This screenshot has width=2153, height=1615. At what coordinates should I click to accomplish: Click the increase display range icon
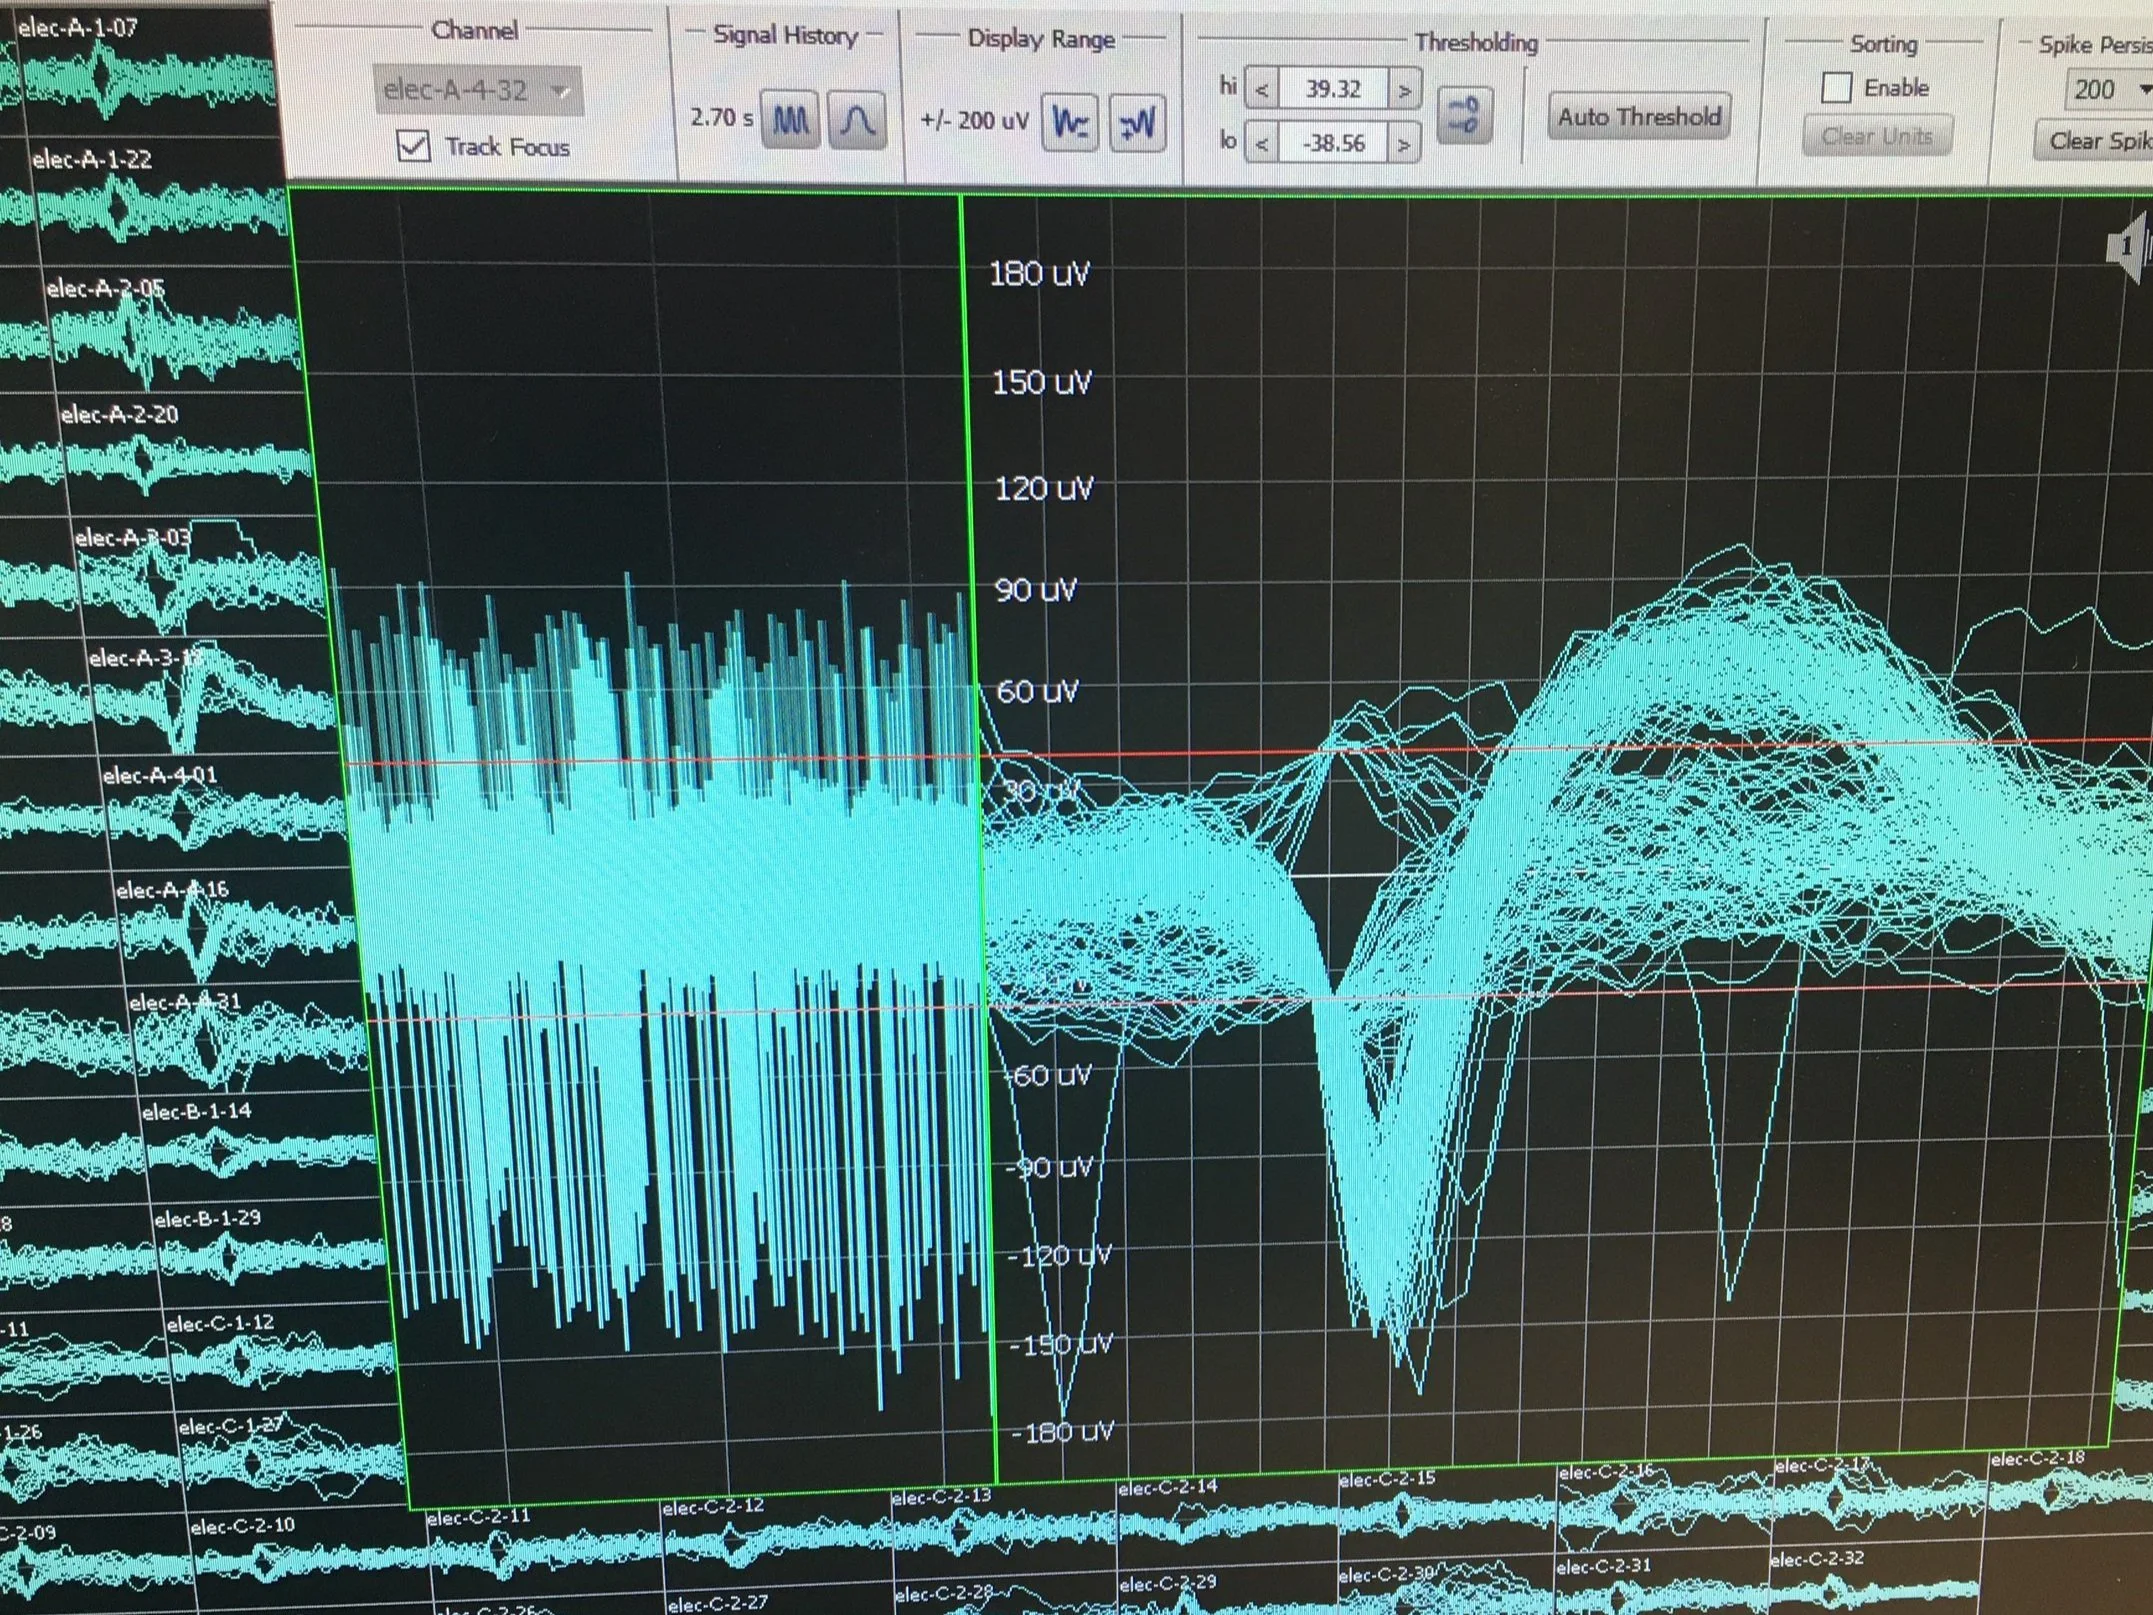coord(1137,124)
